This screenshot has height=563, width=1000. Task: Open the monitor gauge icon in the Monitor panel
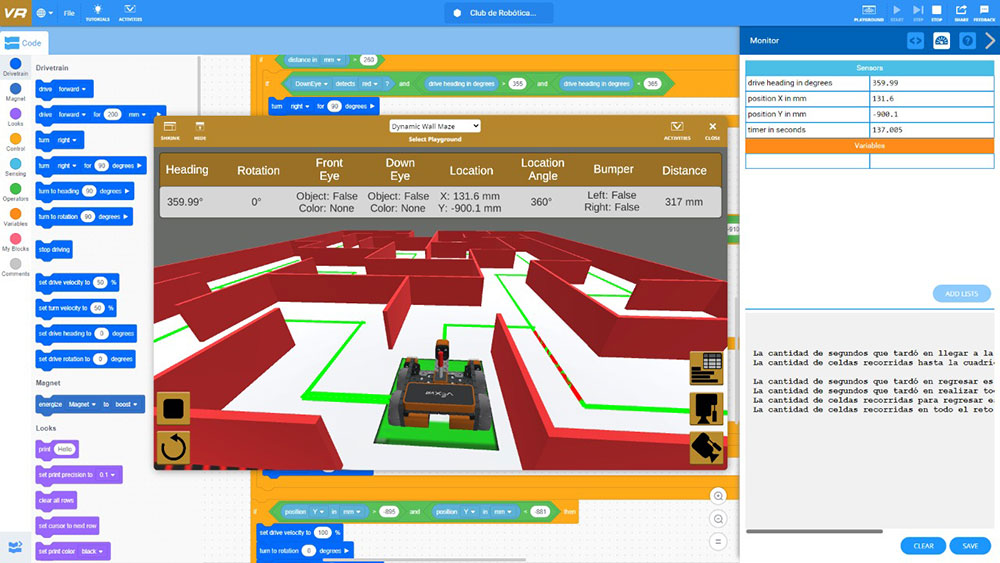(x=941, y=41)
